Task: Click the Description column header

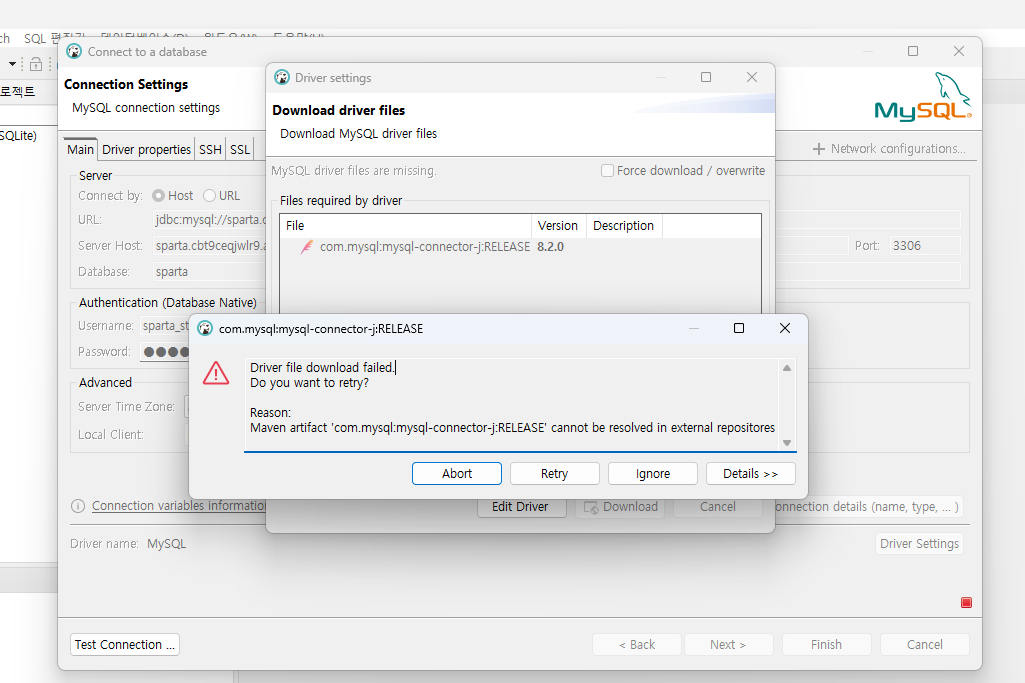Action: tap(624, 225)
